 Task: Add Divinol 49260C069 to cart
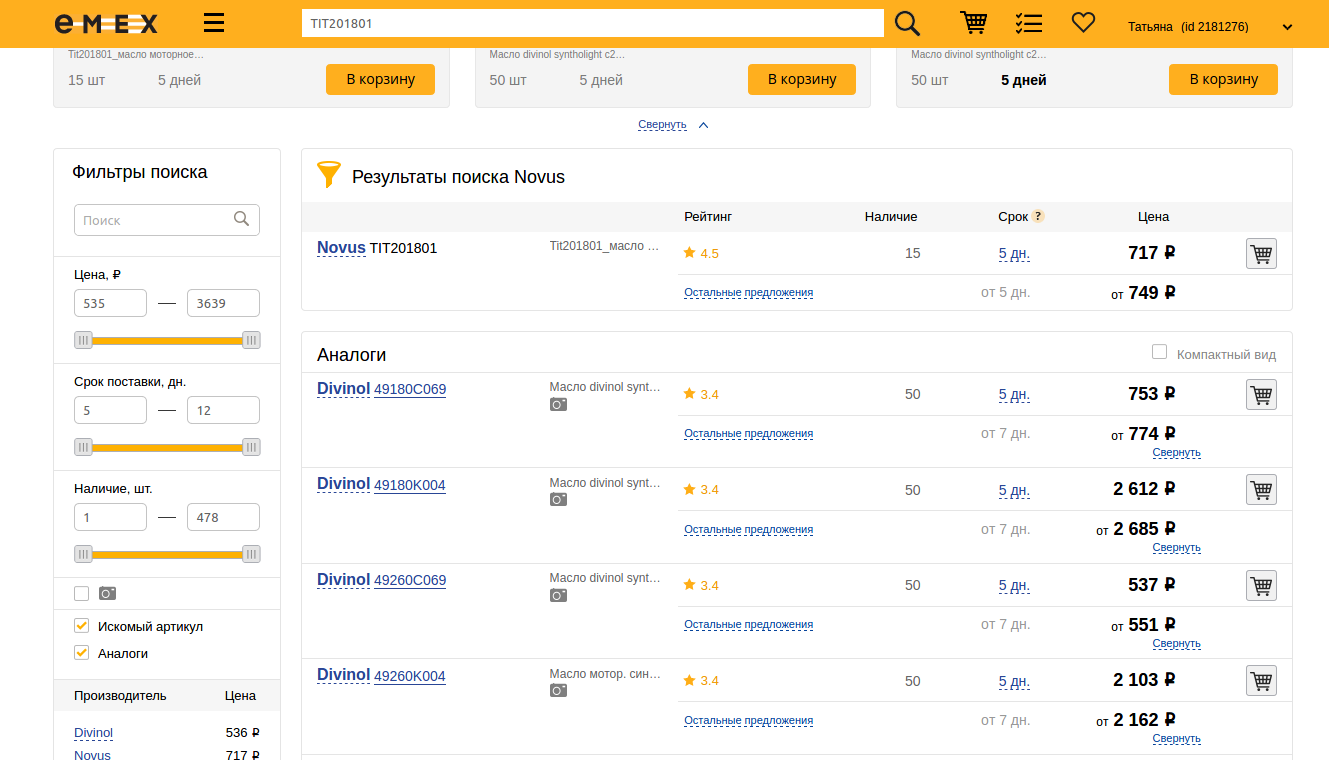pyautogui.click(x=1261, y=585)
